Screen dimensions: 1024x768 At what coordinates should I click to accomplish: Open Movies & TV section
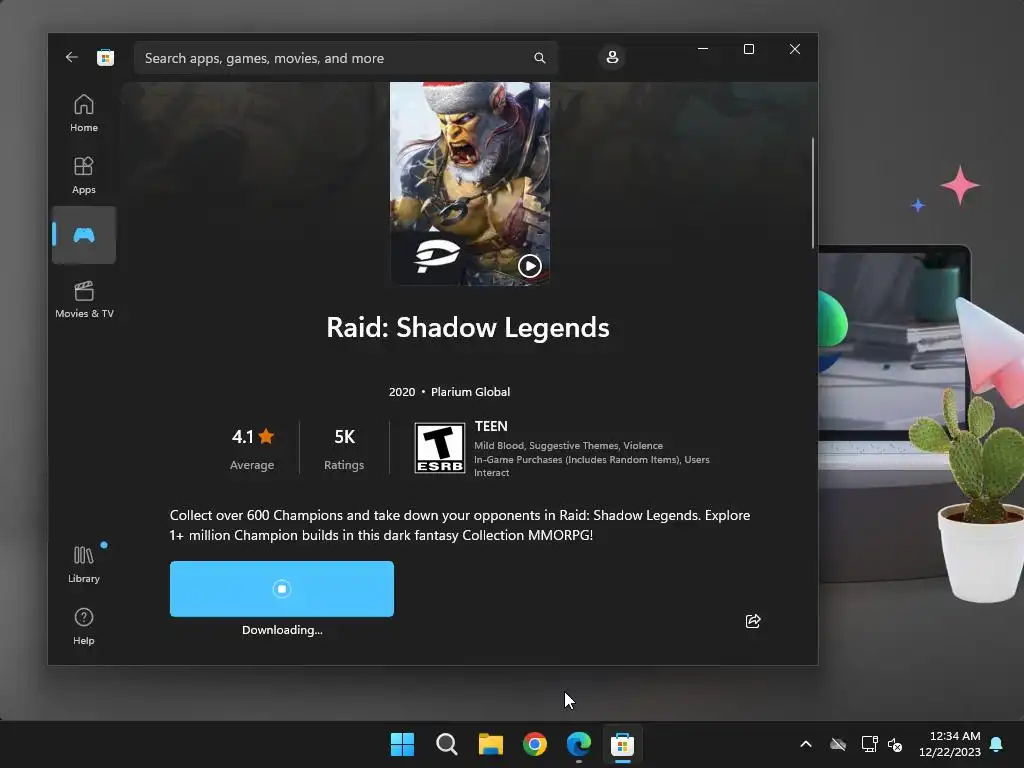coord(84,299)
